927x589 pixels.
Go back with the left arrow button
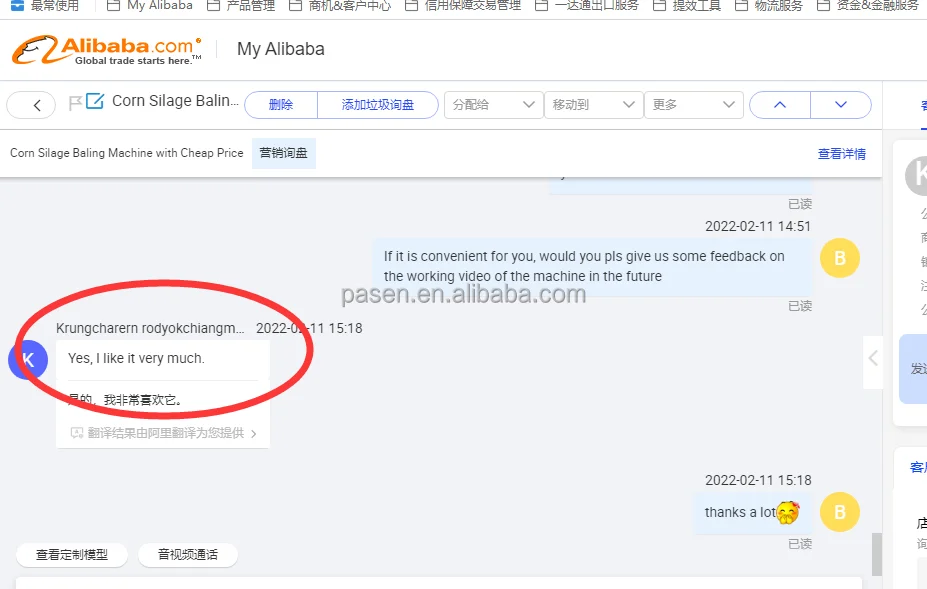[31, 105]
